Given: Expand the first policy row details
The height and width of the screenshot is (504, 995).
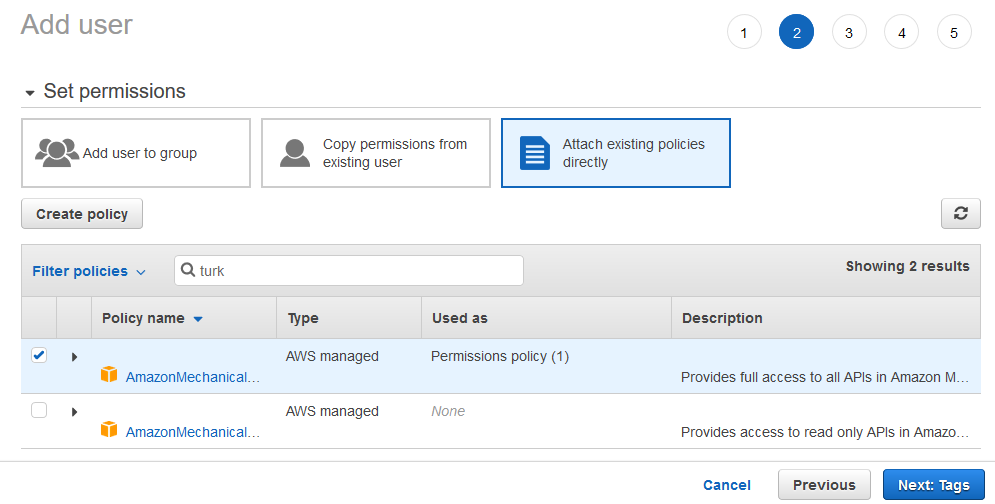Looking at the screenshot, I should coord(74,357).
